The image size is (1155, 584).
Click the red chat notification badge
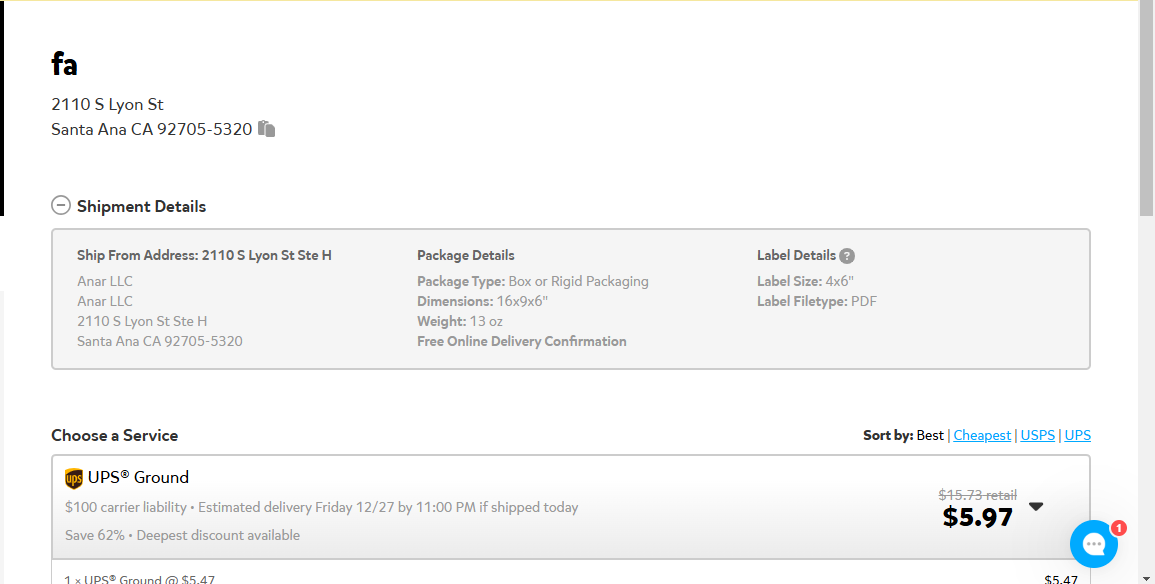pos(1118,528)
